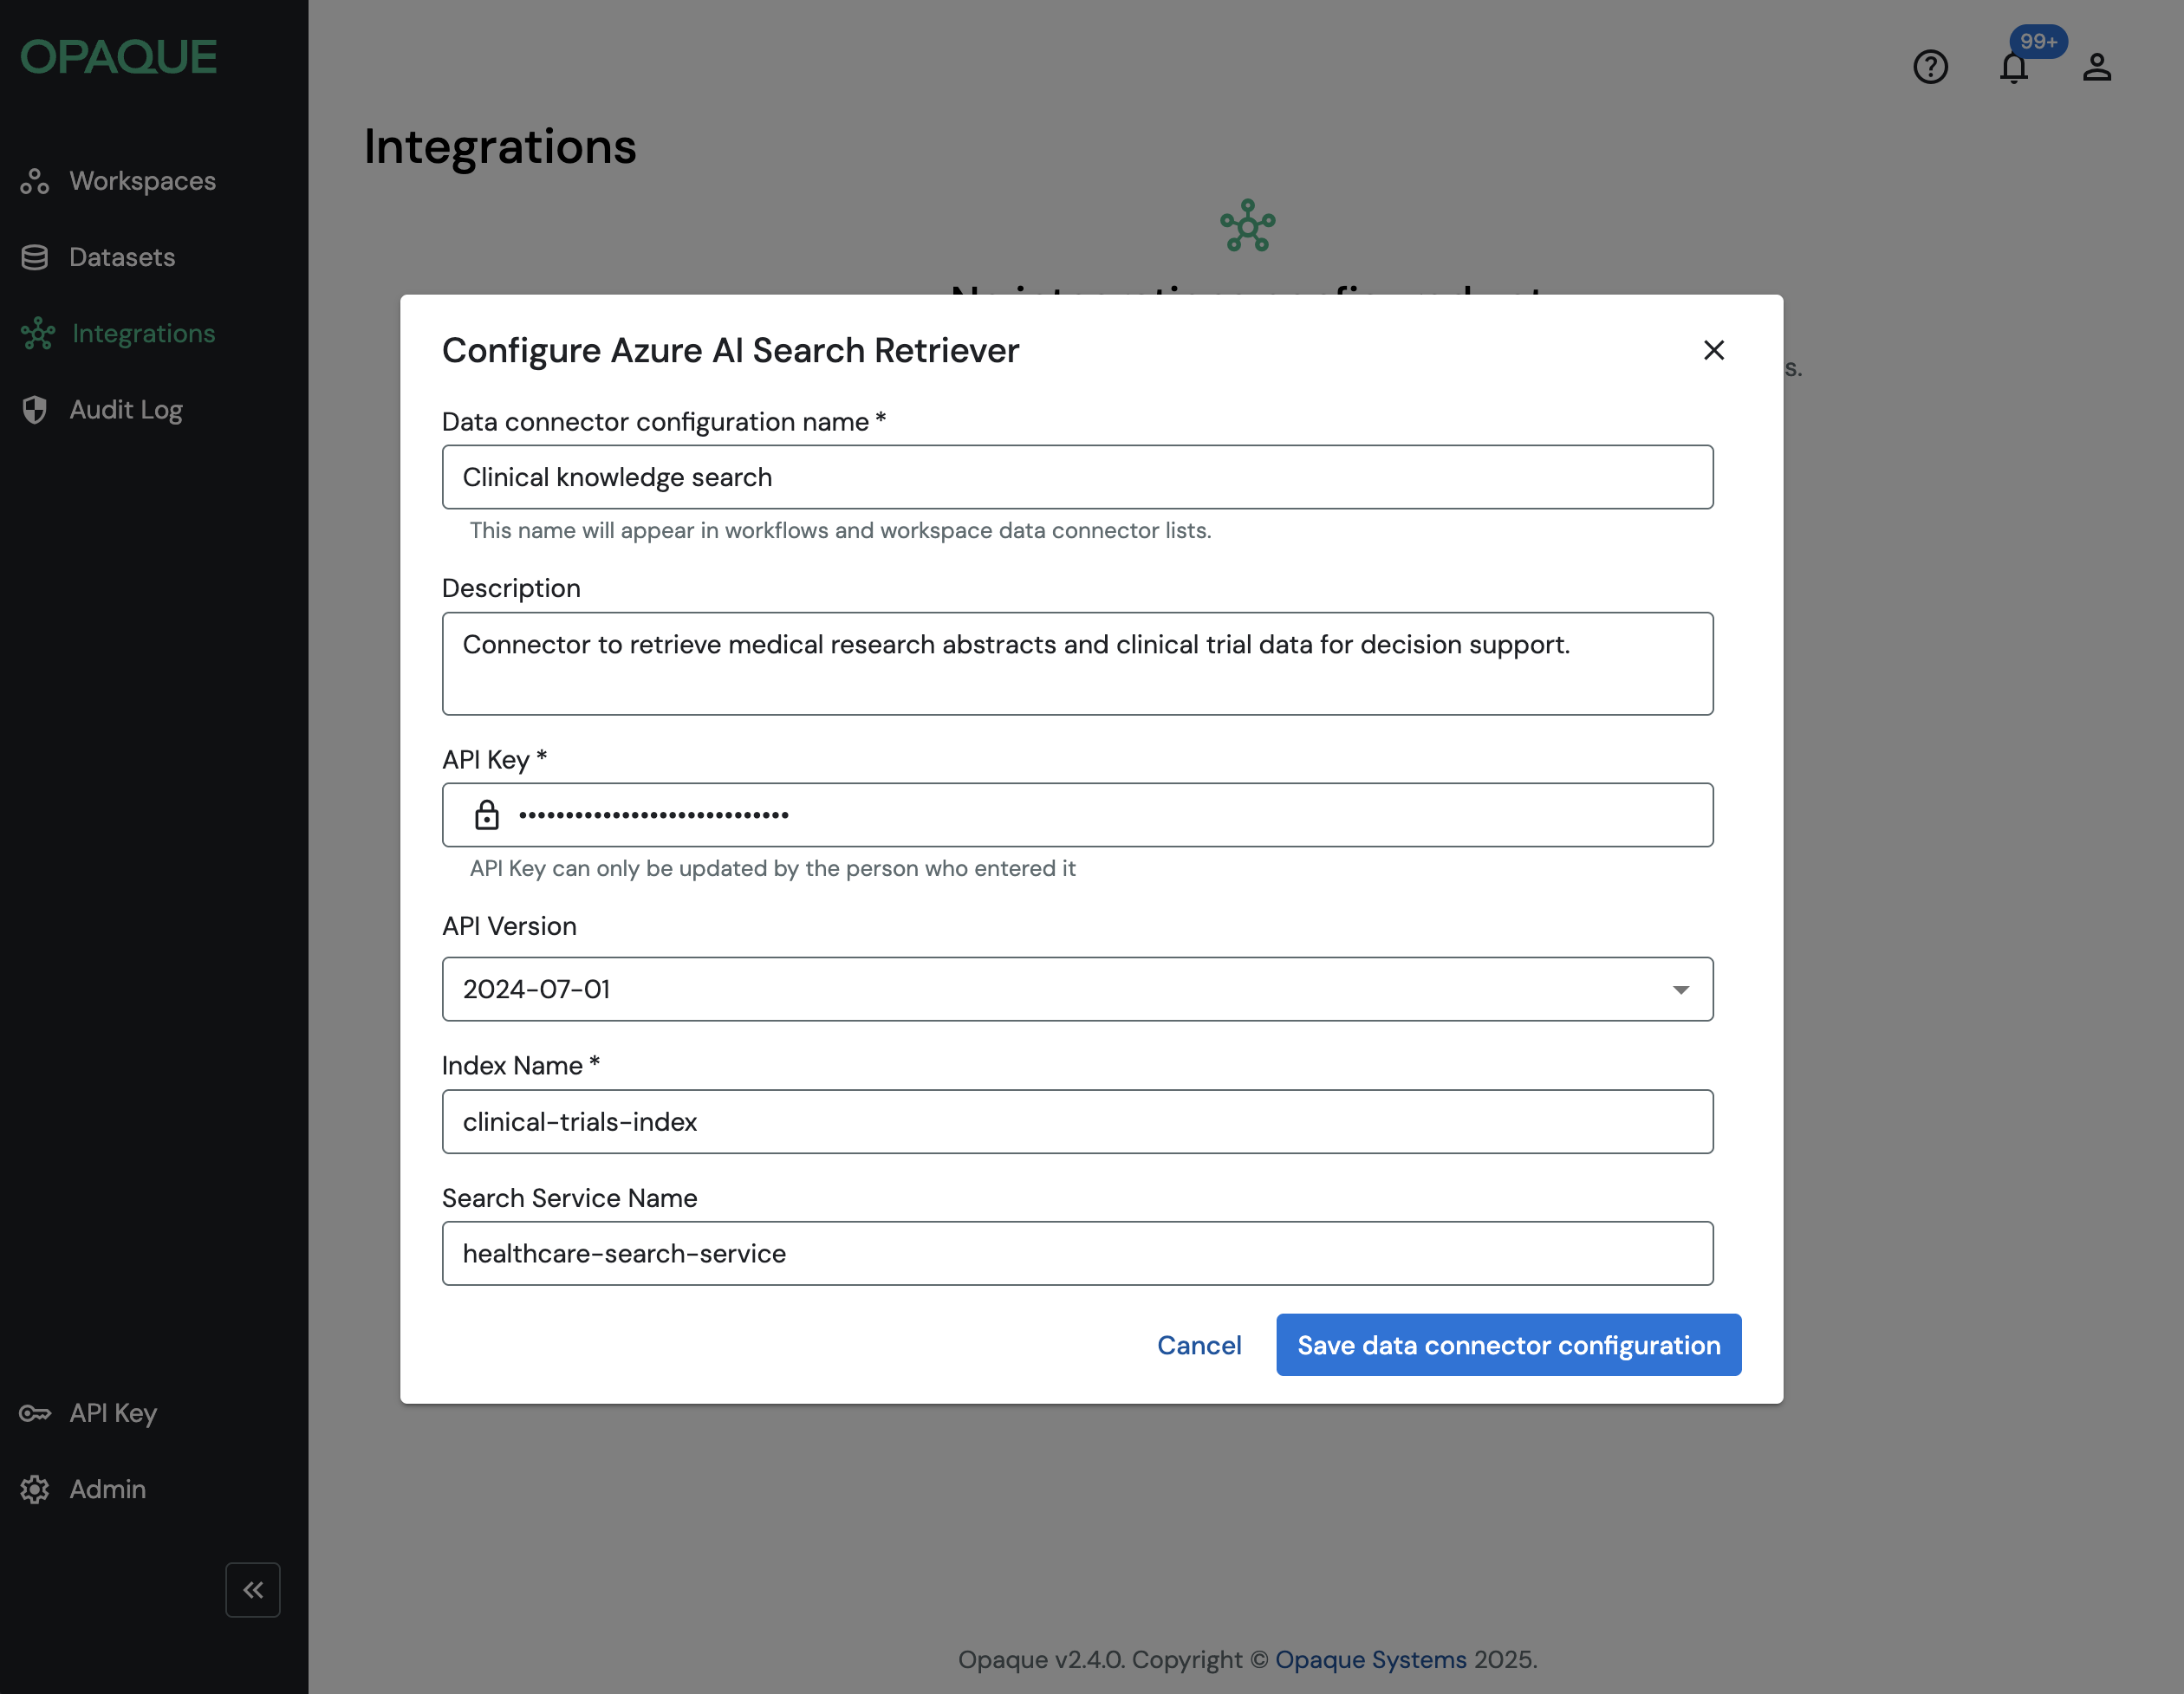This screenshot has width=2184, height=1694.
Task: Collapse the sidebar with double-chevron button
Action: pyautogui.click(x=253, y=1589)
